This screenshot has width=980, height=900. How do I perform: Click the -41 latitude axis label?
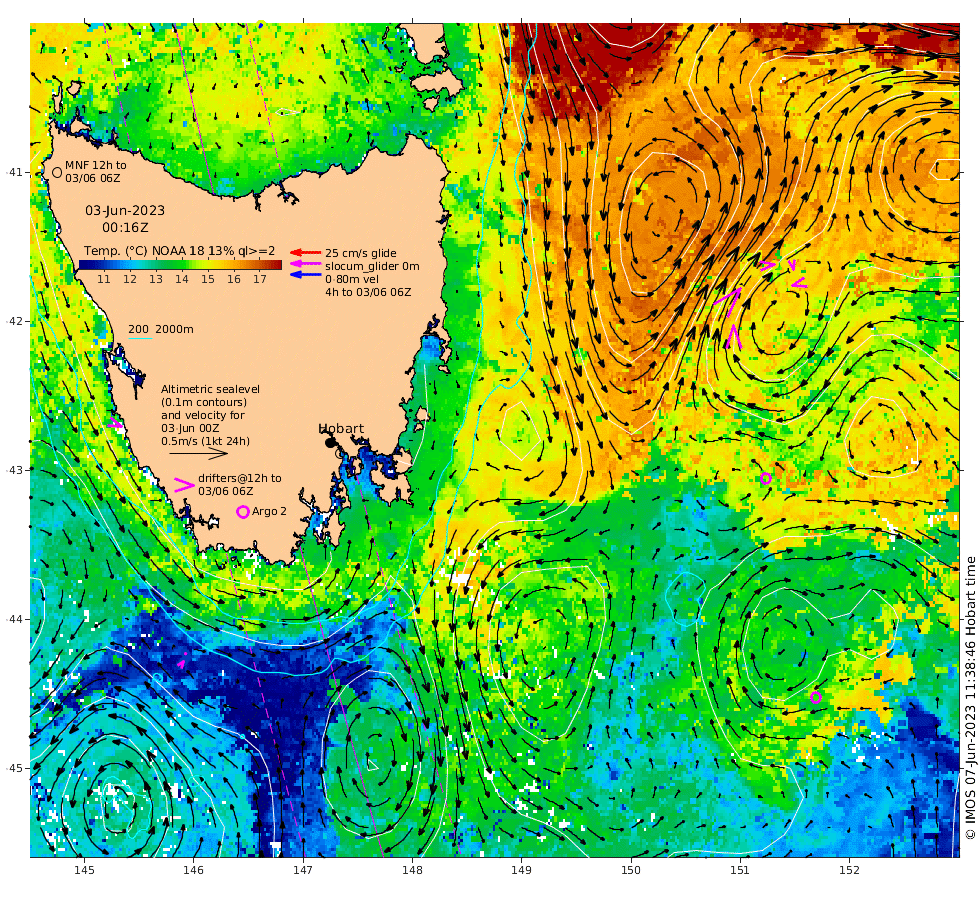(13, 172)
